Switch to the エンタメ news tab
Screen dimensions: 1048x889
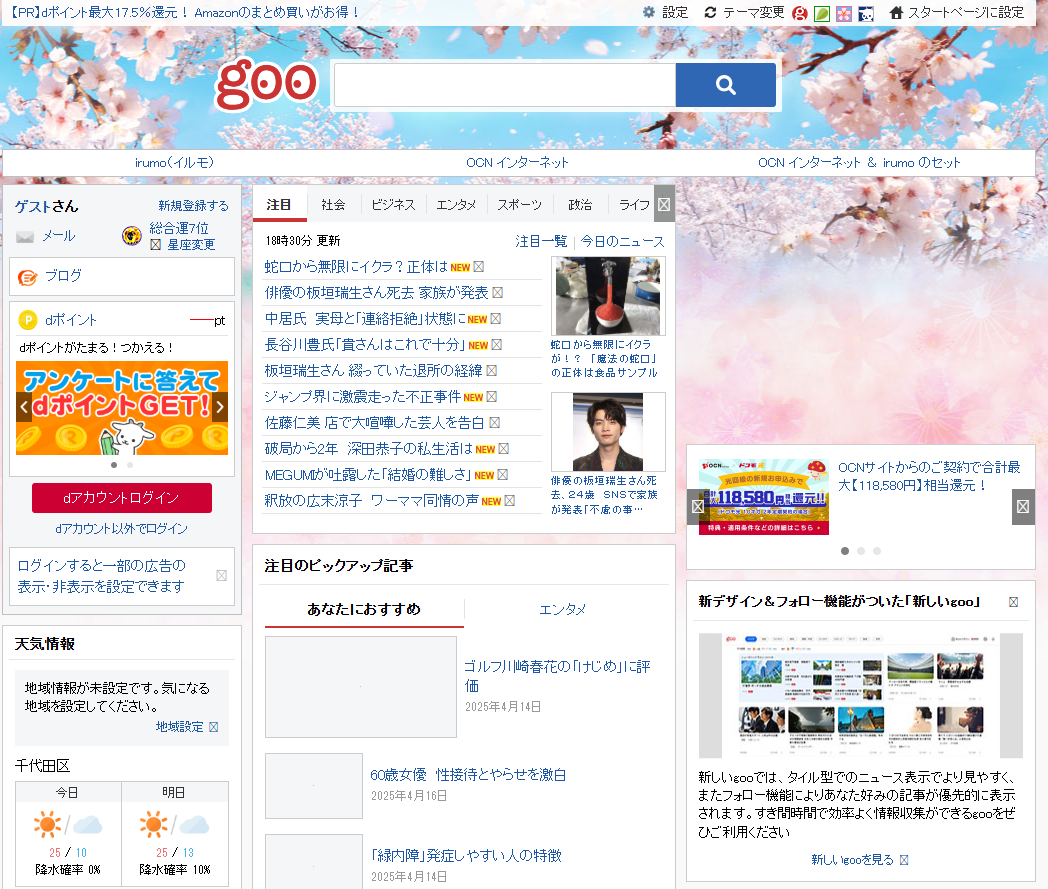tap(456, 205)
